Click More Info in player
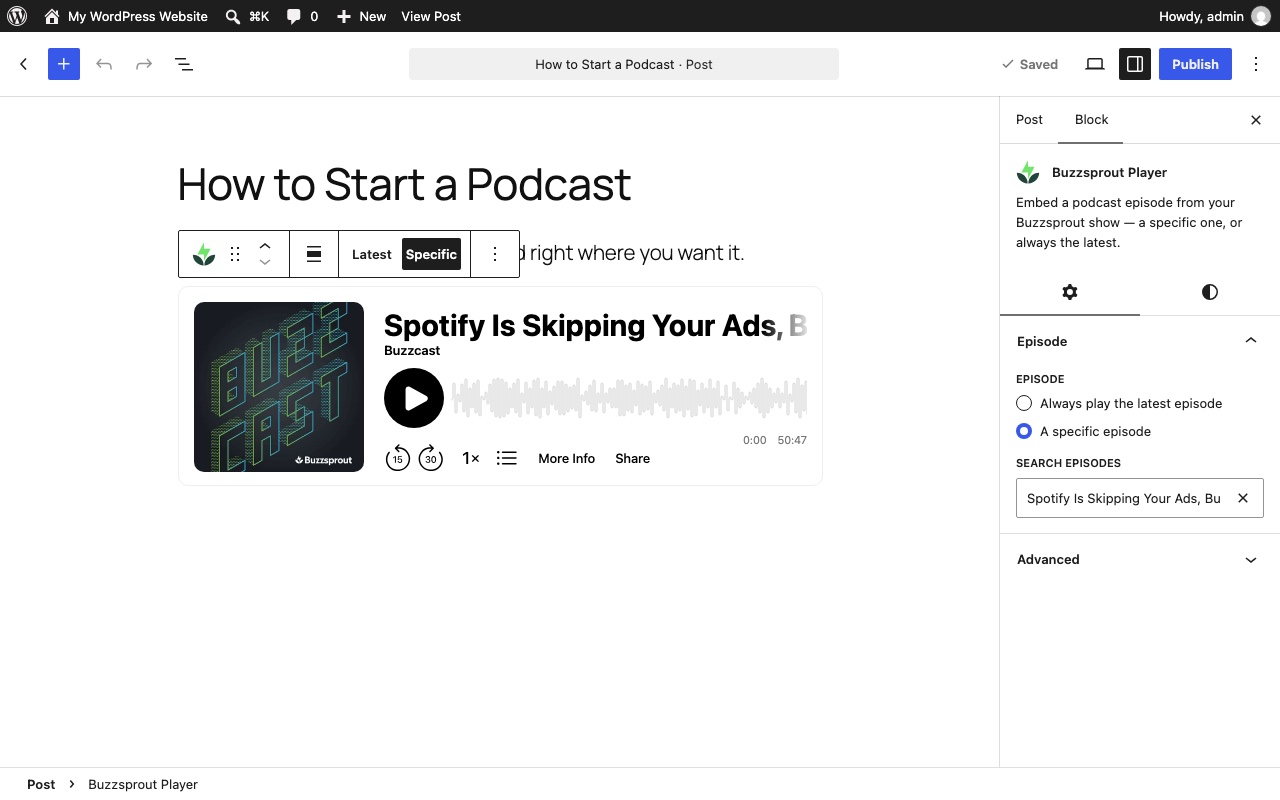The width and height of the screenshot is (1280, 800). coord(566,458)
